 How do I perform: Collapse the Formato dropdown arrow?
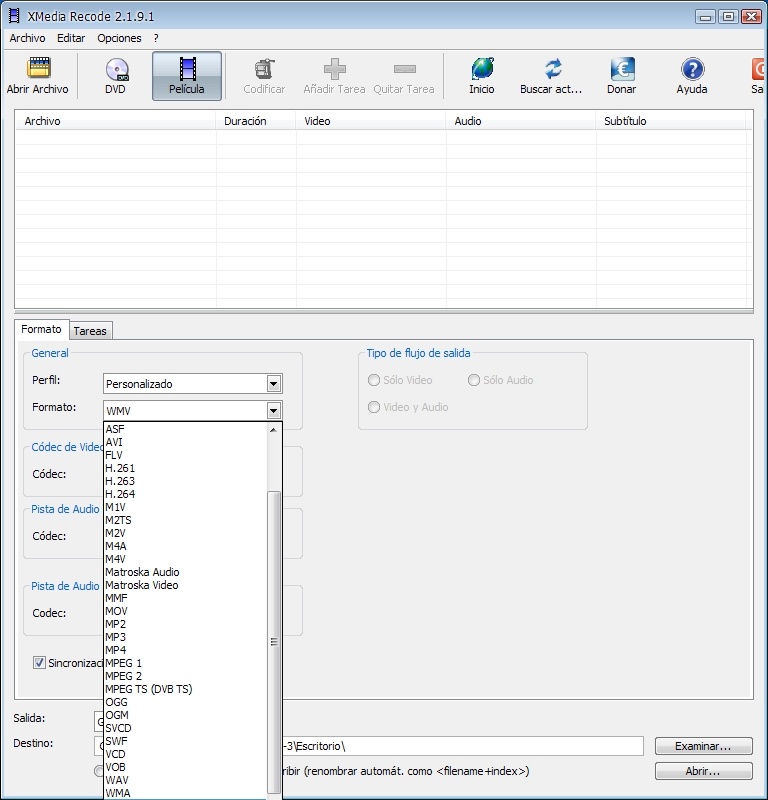(273, 410)
